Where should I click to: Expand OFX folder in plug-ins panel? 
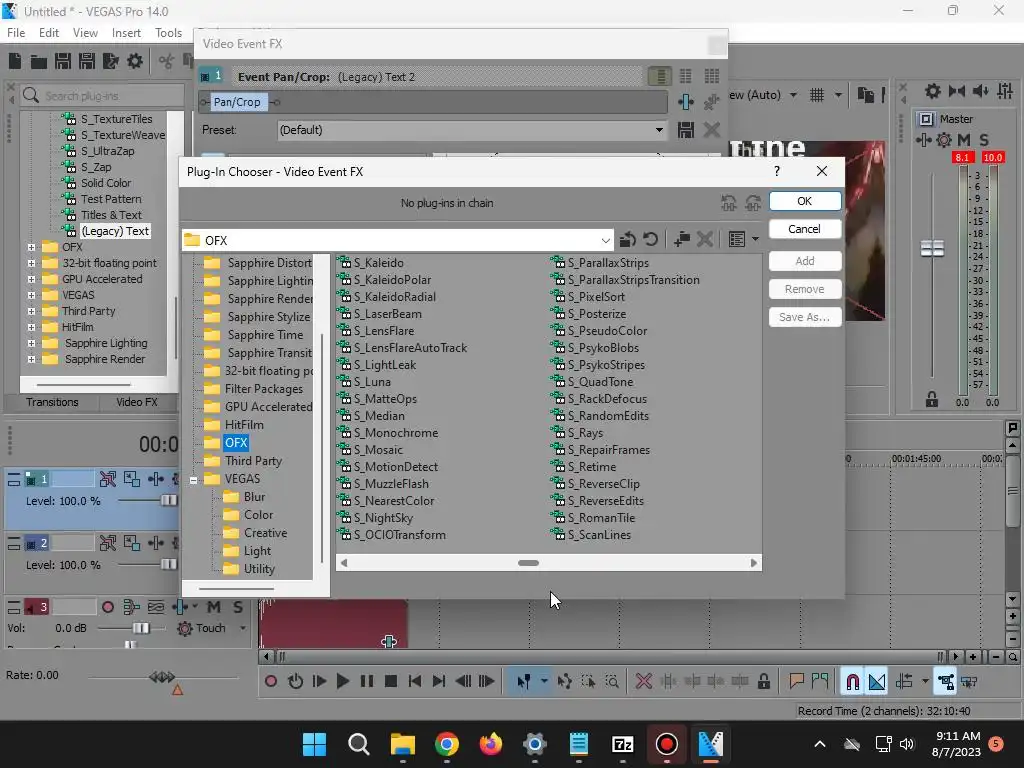click(31, 247)
